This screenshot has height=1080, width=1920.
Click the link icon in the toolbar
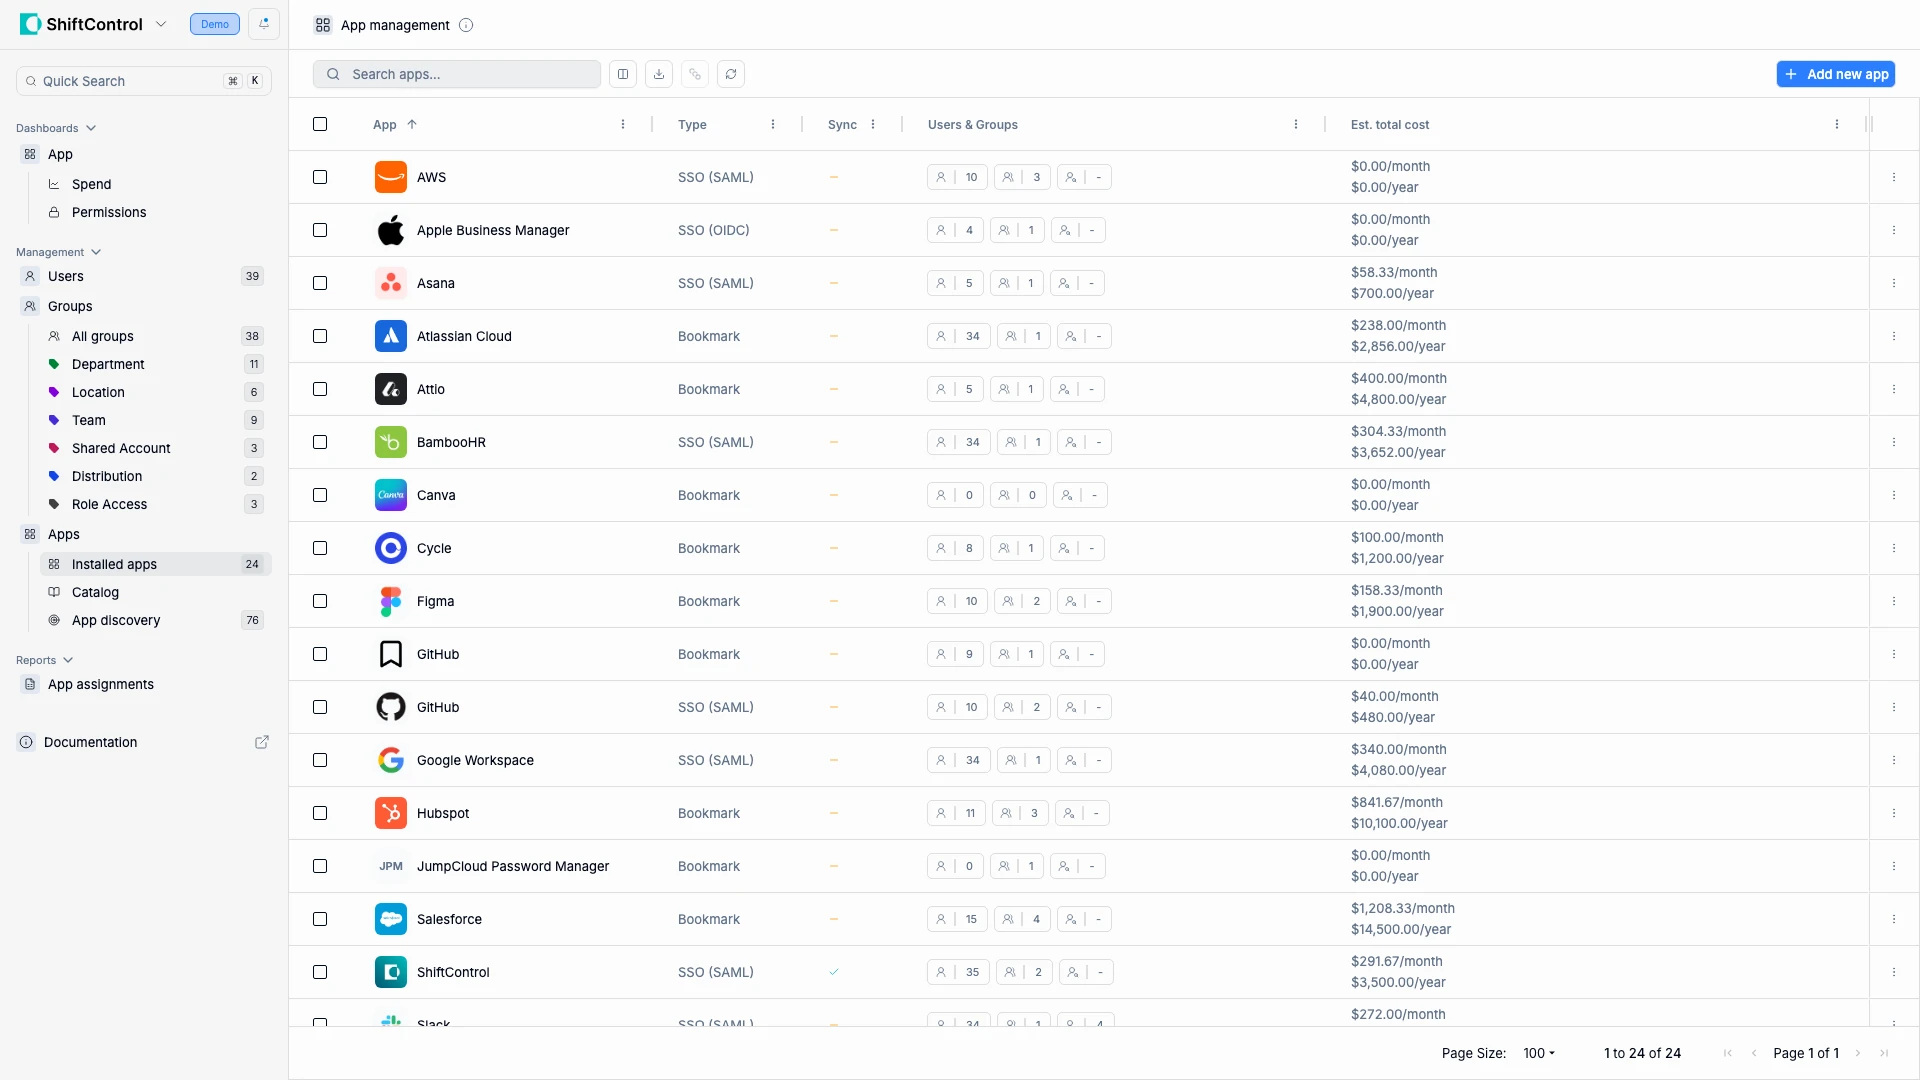[695, 74]
